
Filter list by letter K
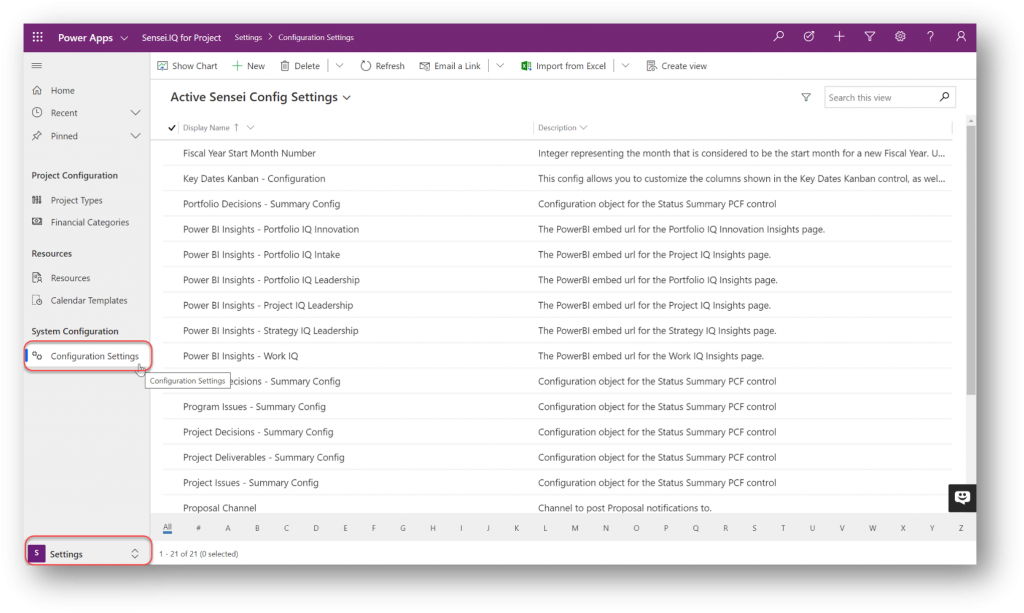(517, 528)
